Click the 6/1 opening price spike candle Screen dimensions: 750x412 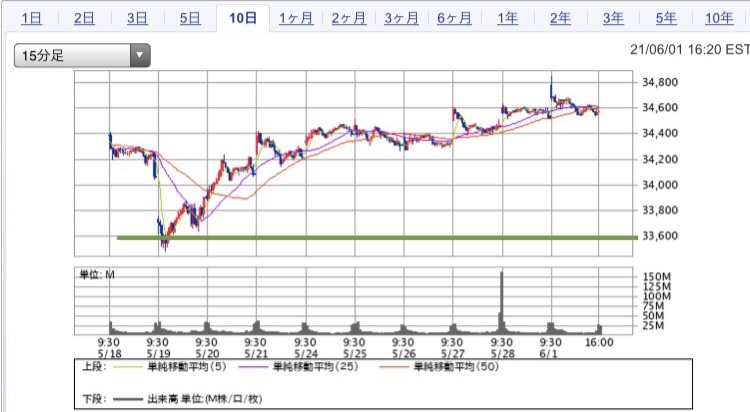pos(551,89)
